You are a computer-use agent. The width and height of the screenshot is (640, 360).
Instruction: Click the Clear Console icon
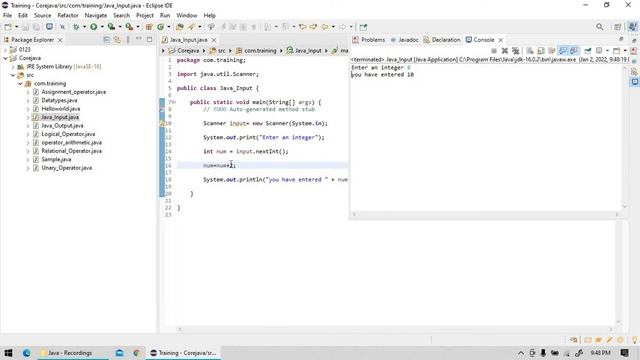click(530, 51)
